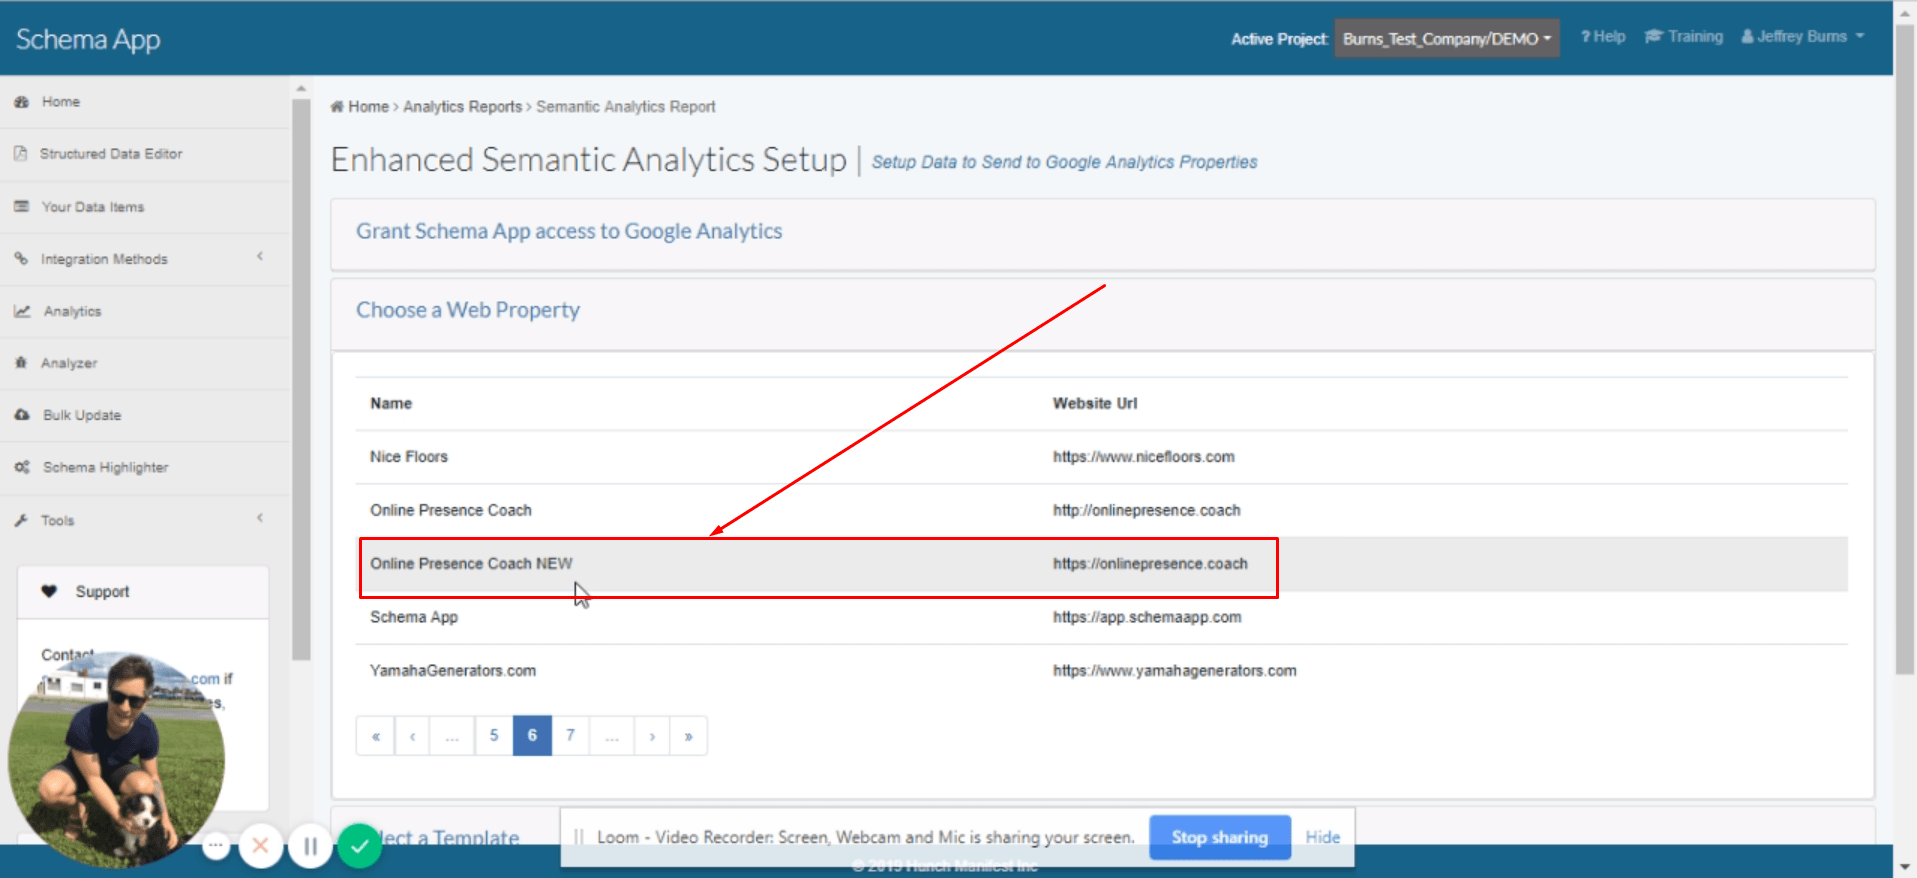Click the Tools wrench icon
Viewport: 1917px width, 878px height.
coord(21,520)
